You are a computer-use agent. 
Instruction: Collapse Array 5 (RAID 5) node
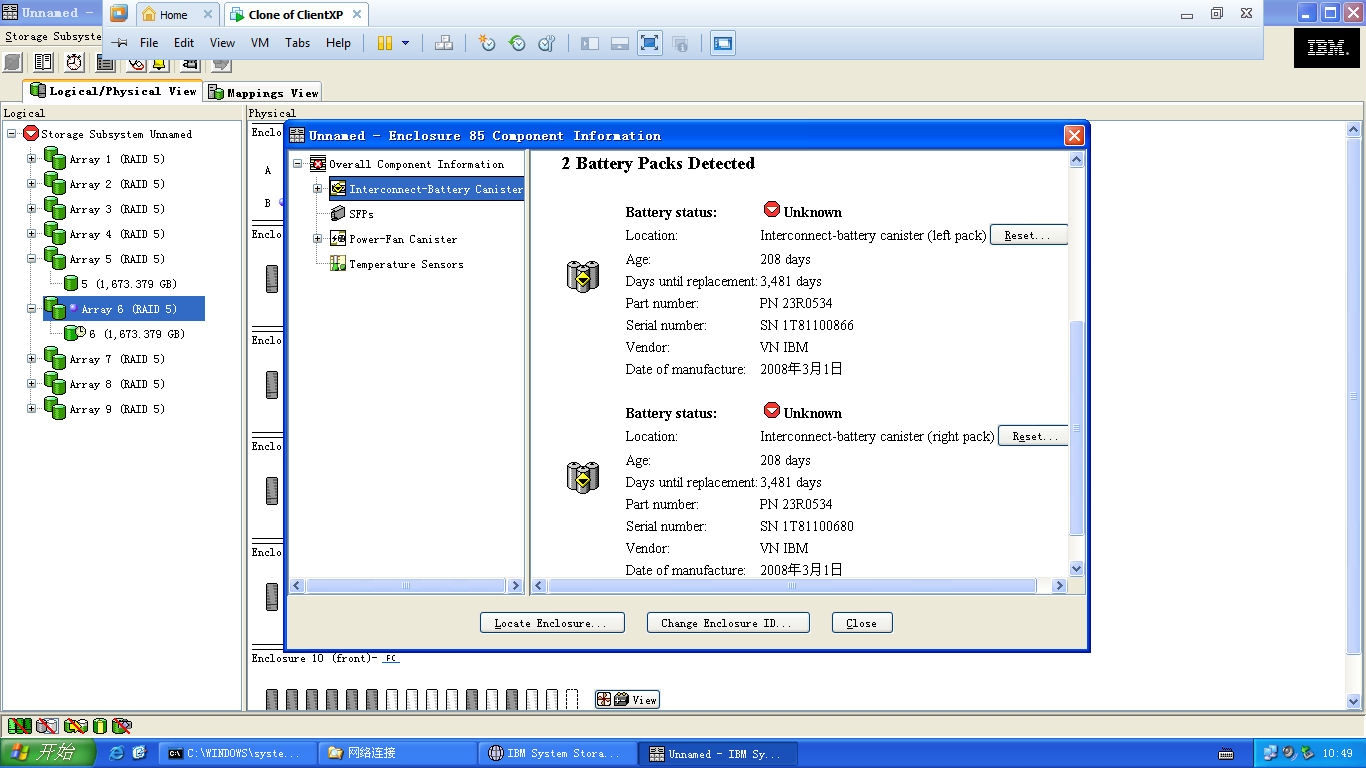(x=31, y=258)
